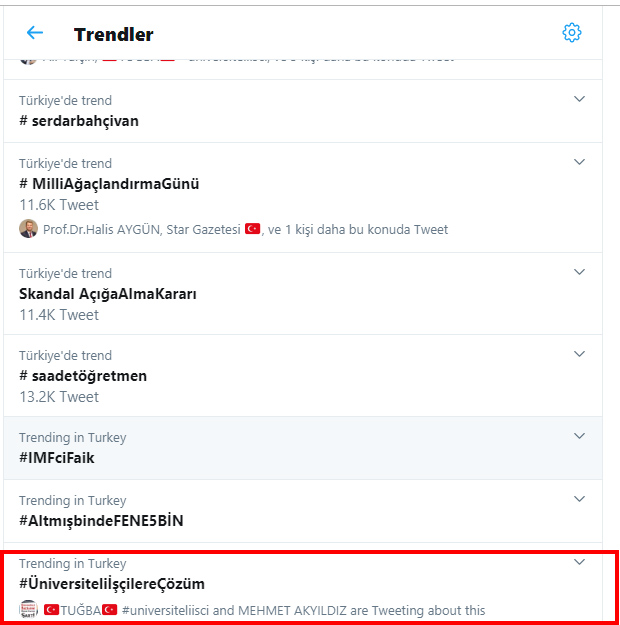
Task: Expand options for #ÜniversiteliİşçilereÇözüm trend
Action: click(x=579, y=562)
